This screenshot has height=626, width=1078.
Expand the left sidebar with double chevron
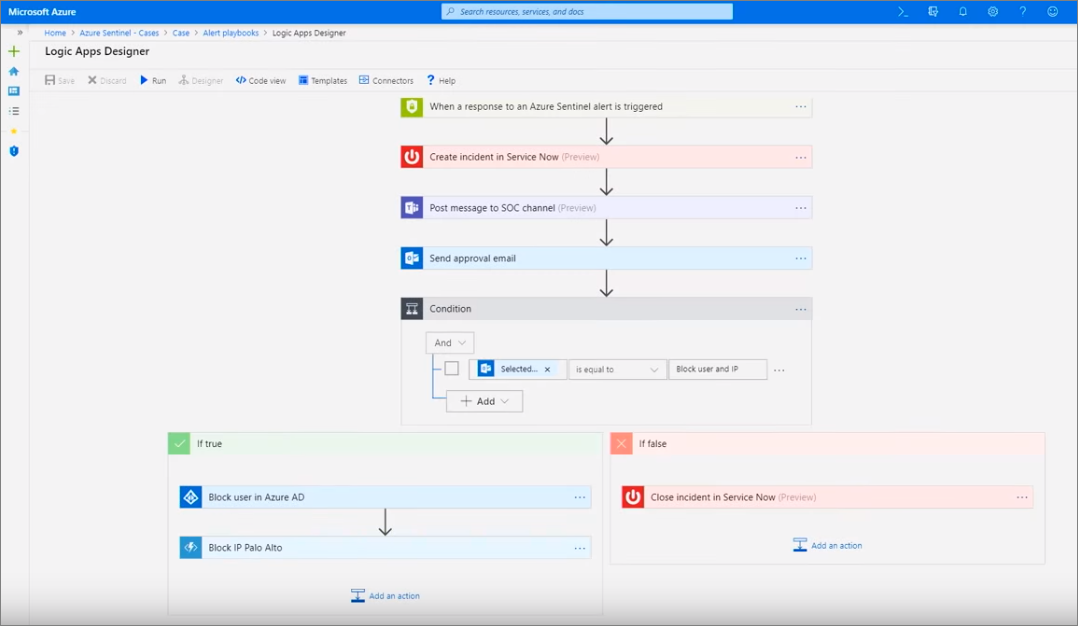coord(20,32)
